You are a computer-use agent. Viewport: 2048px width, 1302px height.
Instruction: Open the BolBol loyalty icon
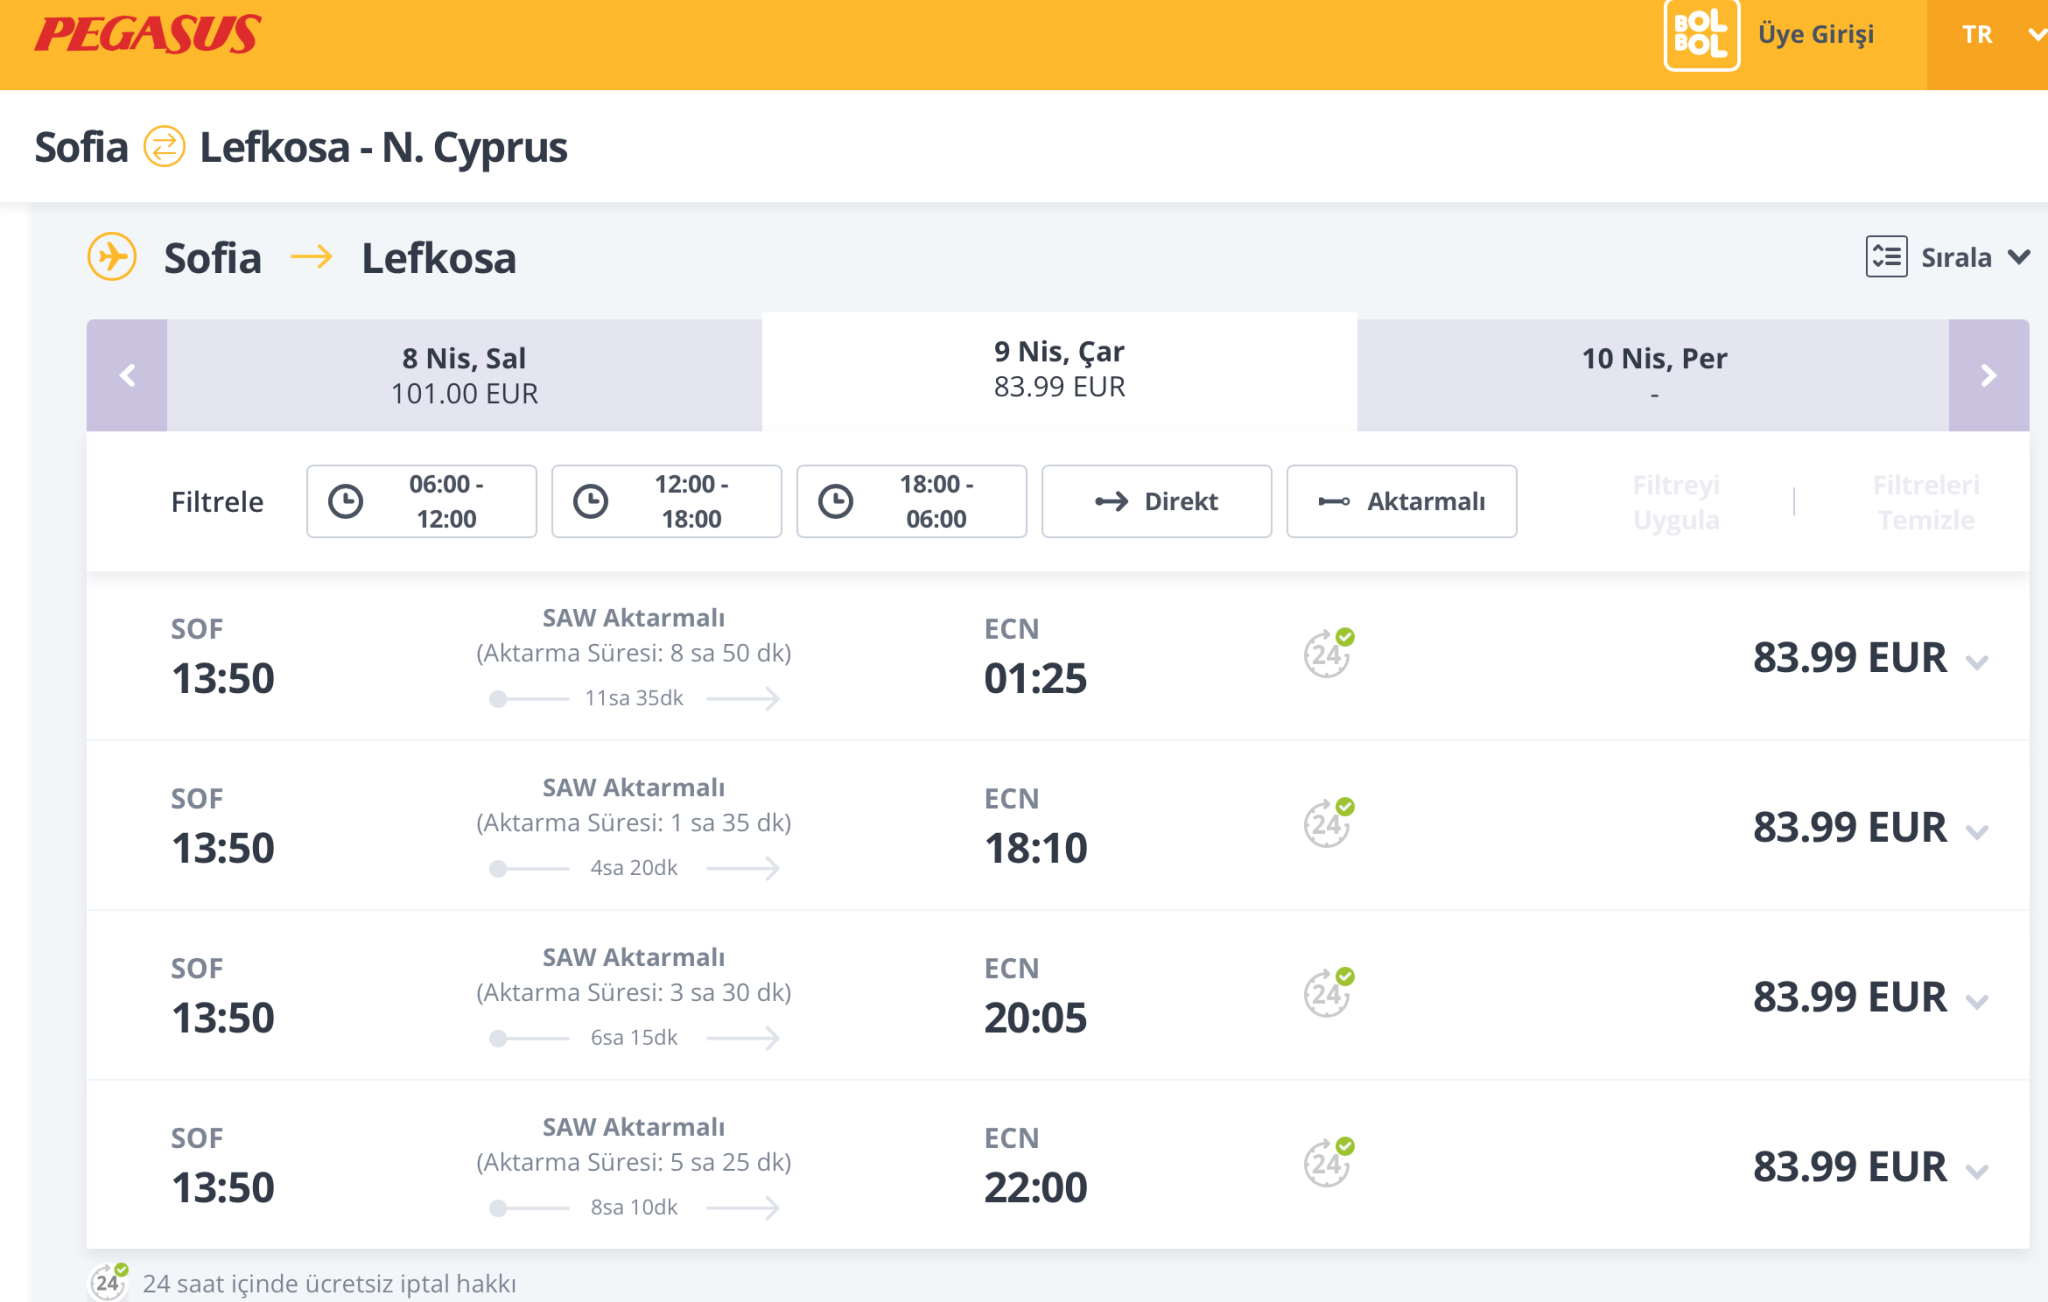pos(1701,35)
